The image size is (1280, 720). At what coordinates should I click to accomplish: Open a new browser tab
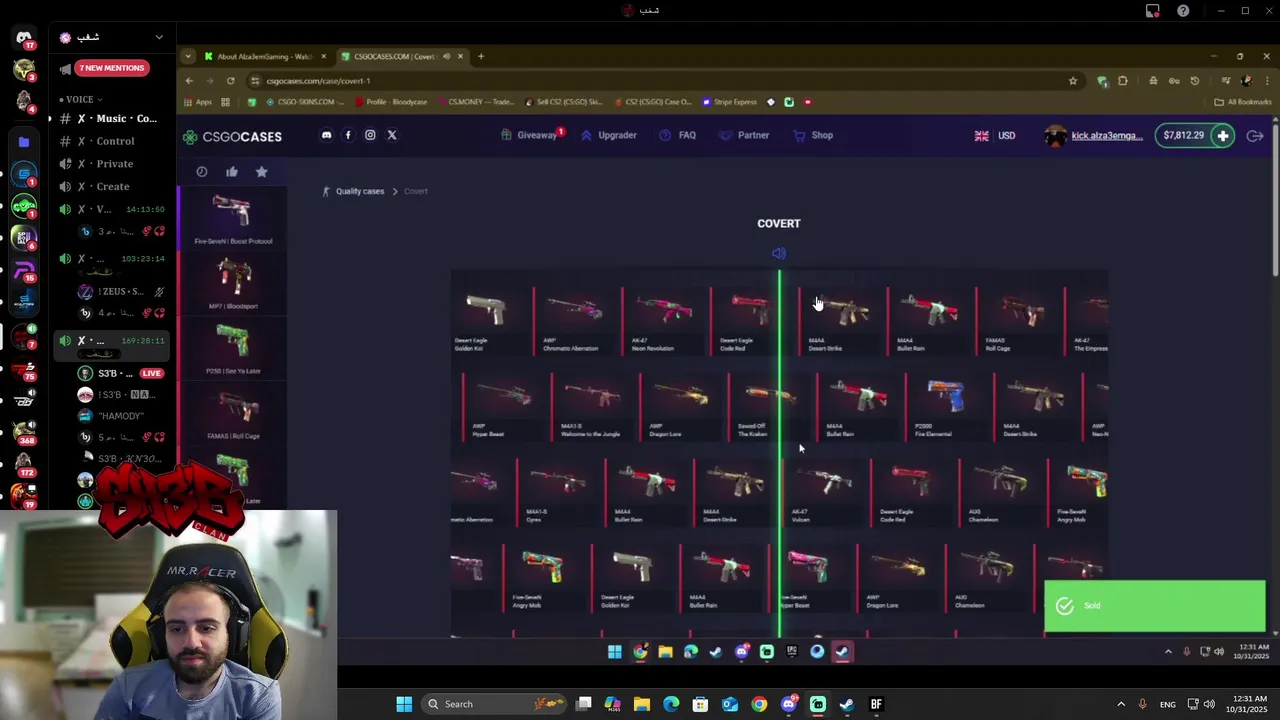(x=481, y=56)
